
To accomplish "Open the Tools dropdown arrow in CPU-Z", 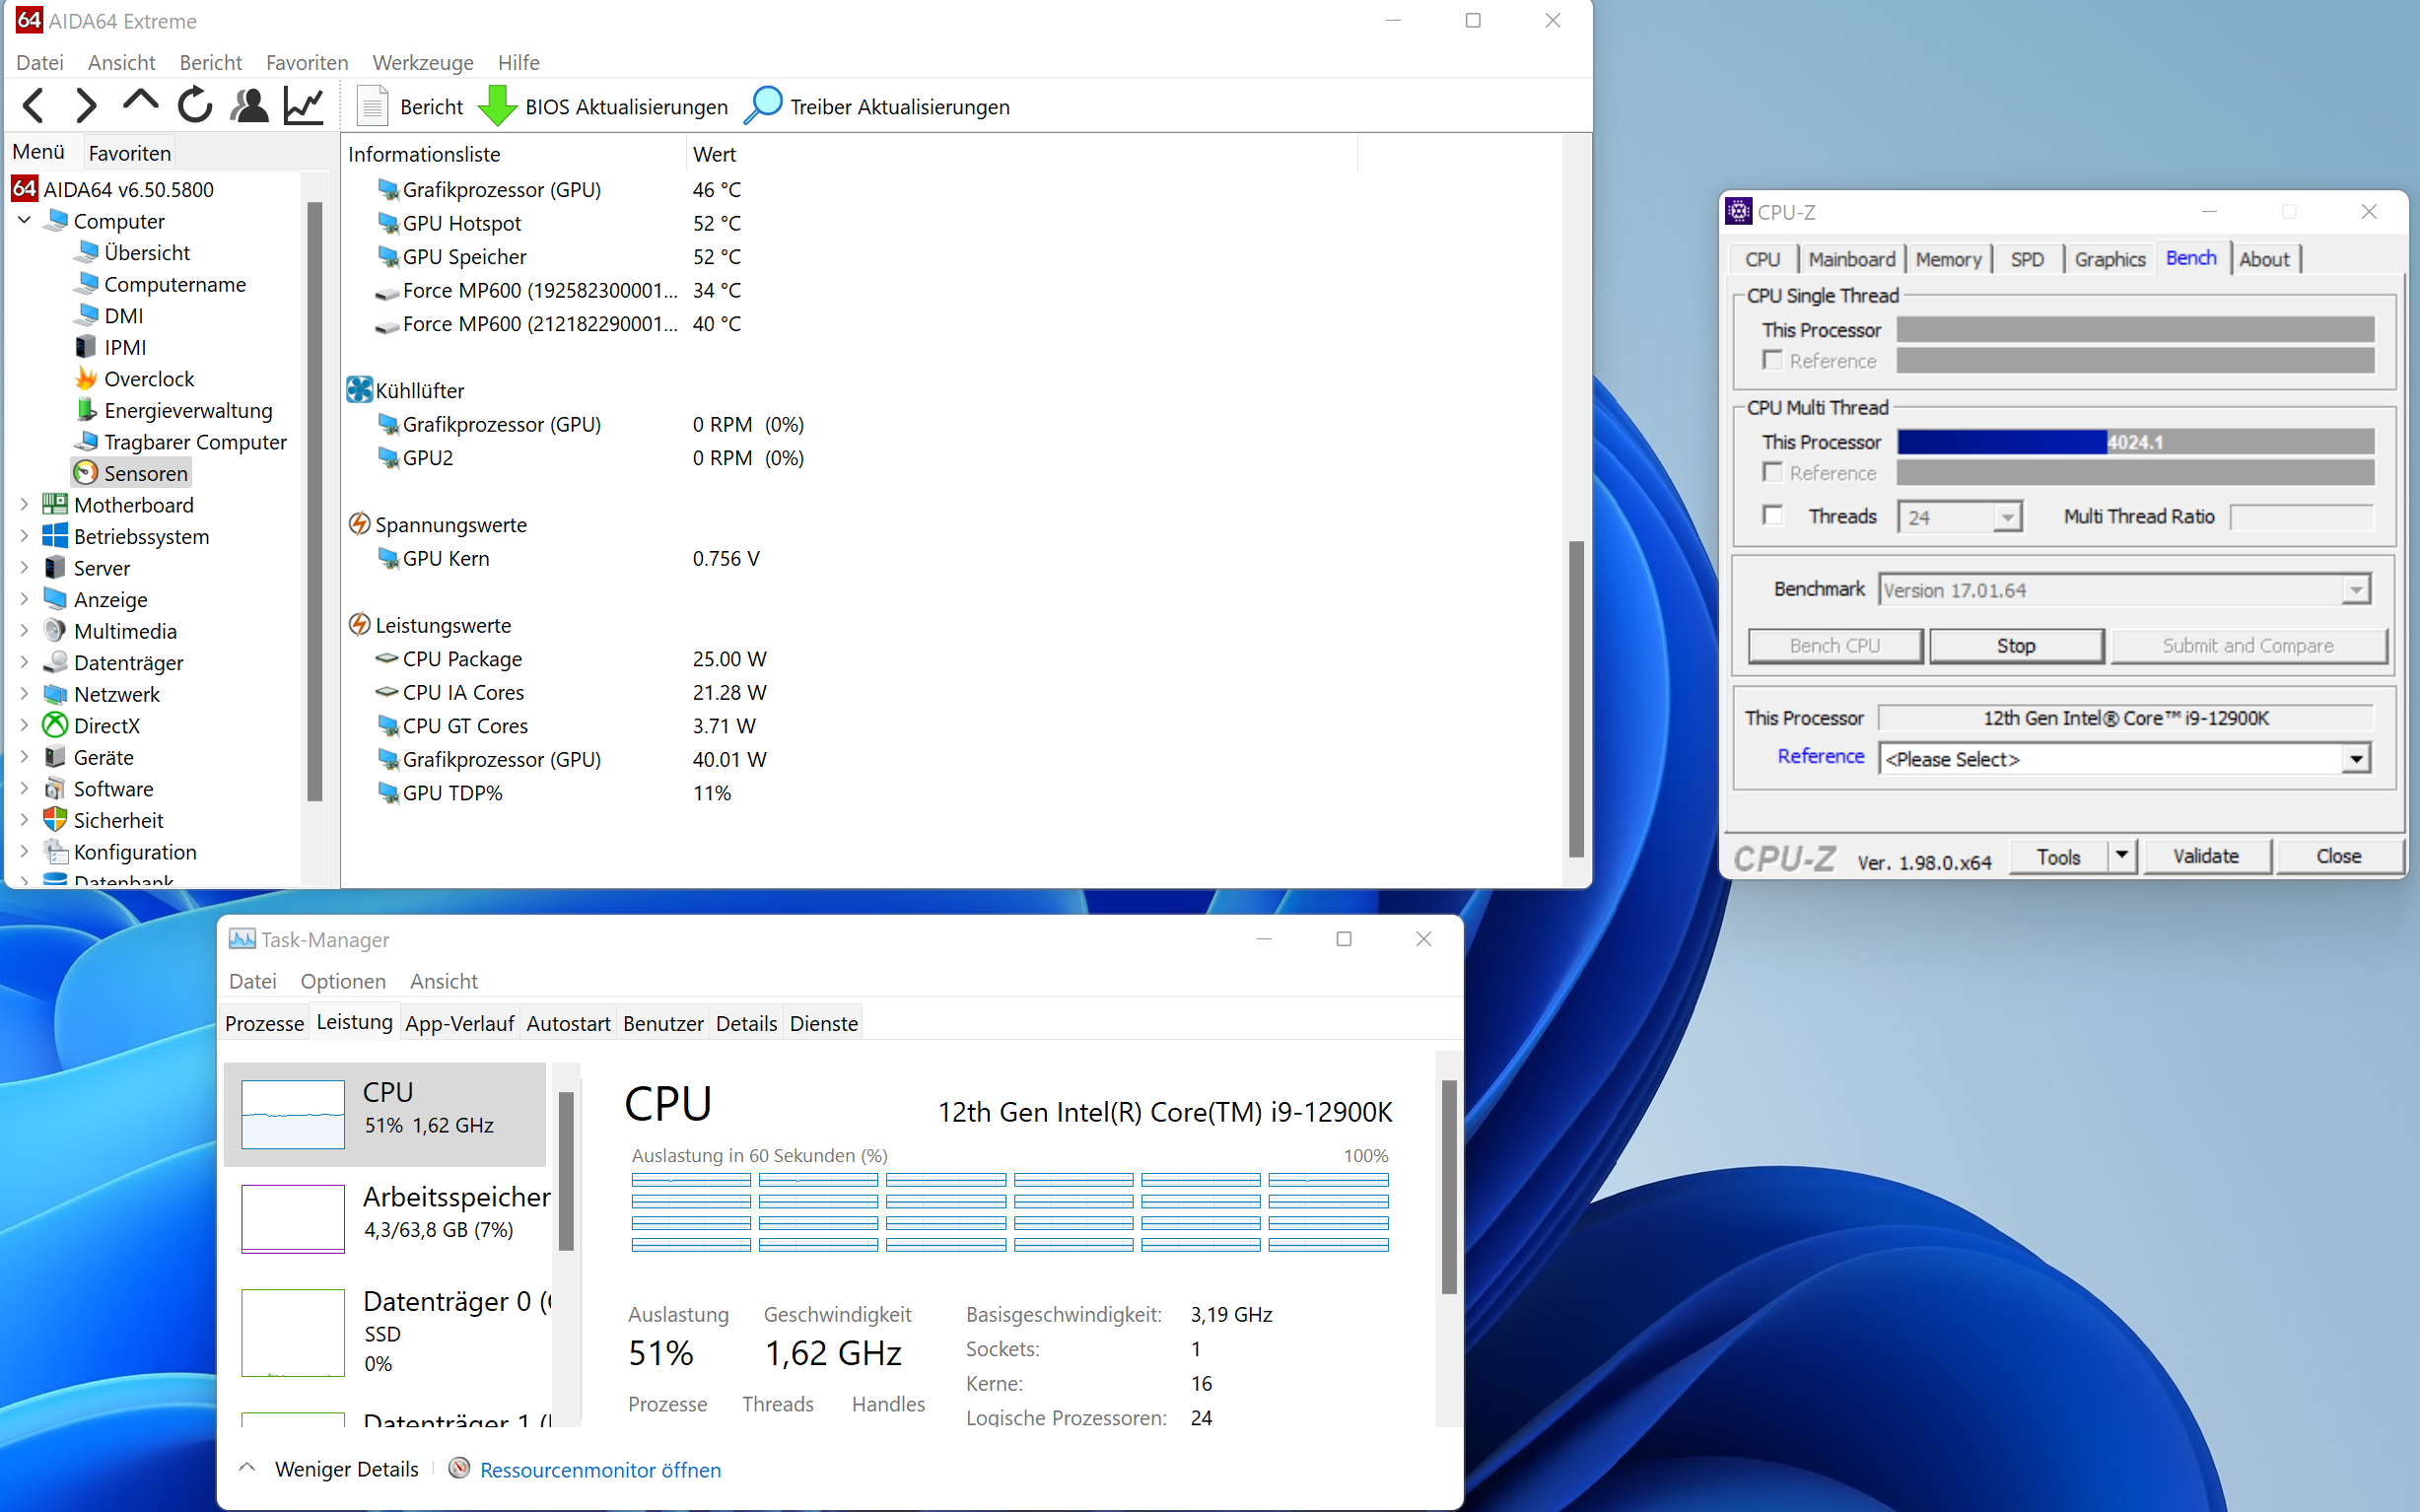I will coord(2121,856).
